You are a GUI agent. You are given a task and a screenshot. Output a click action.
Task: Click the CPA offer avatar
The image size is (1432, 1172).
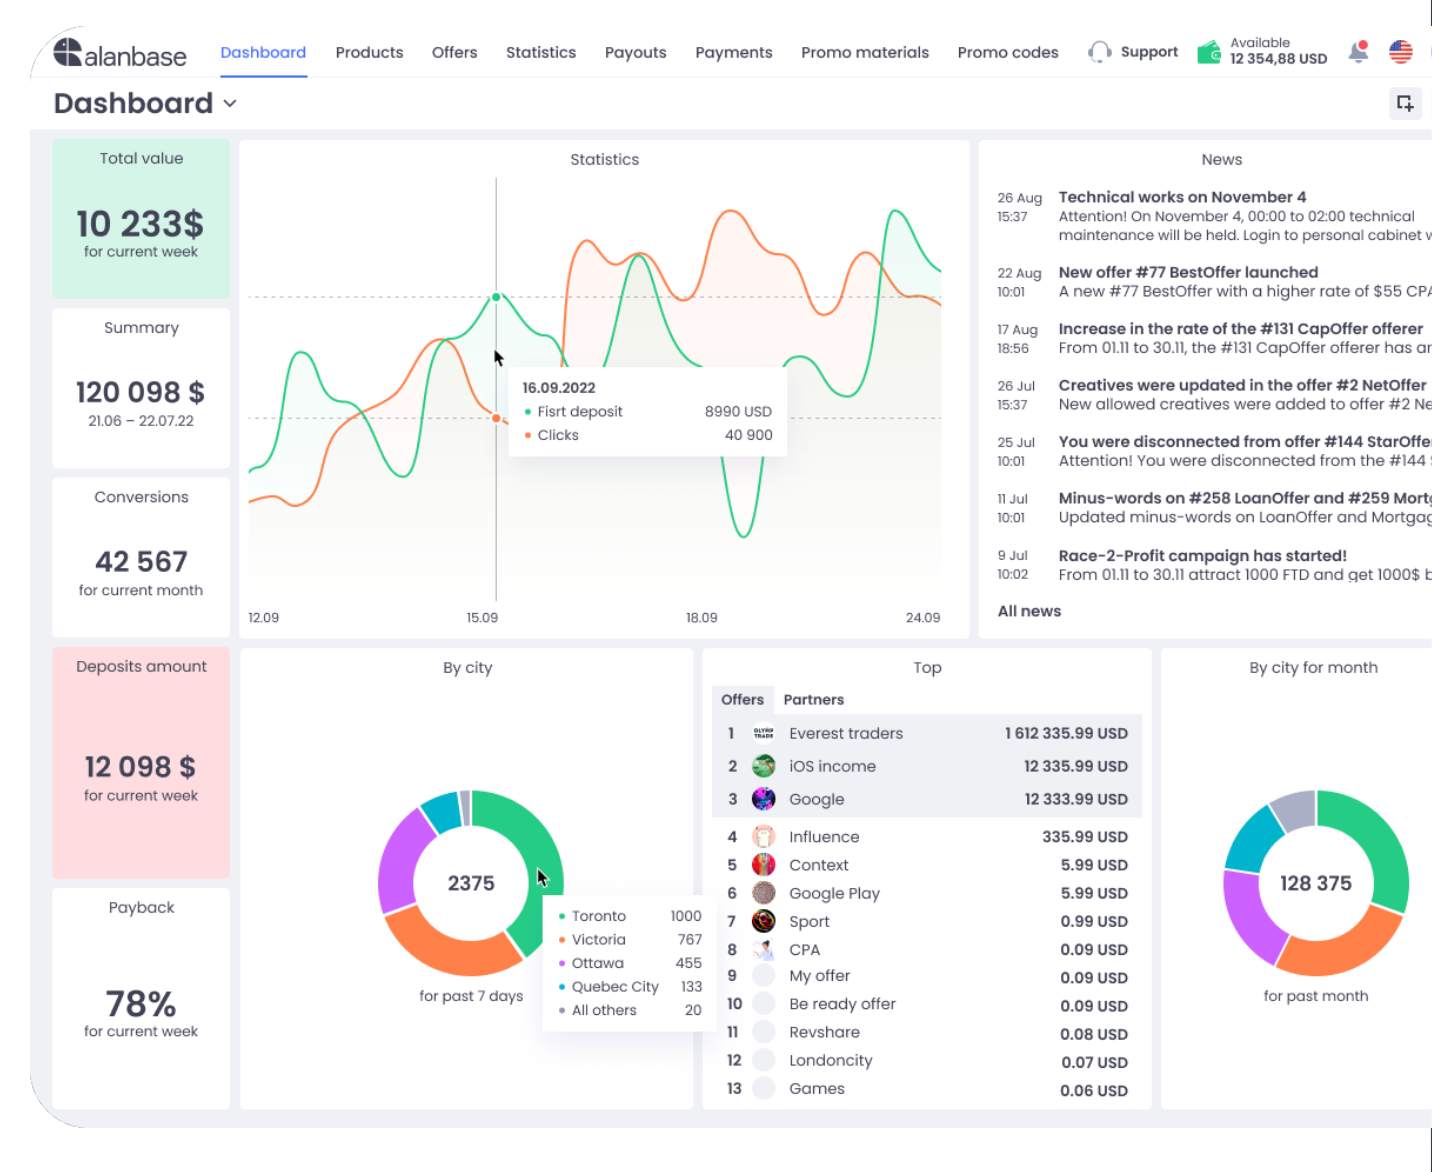coord(763,949)
